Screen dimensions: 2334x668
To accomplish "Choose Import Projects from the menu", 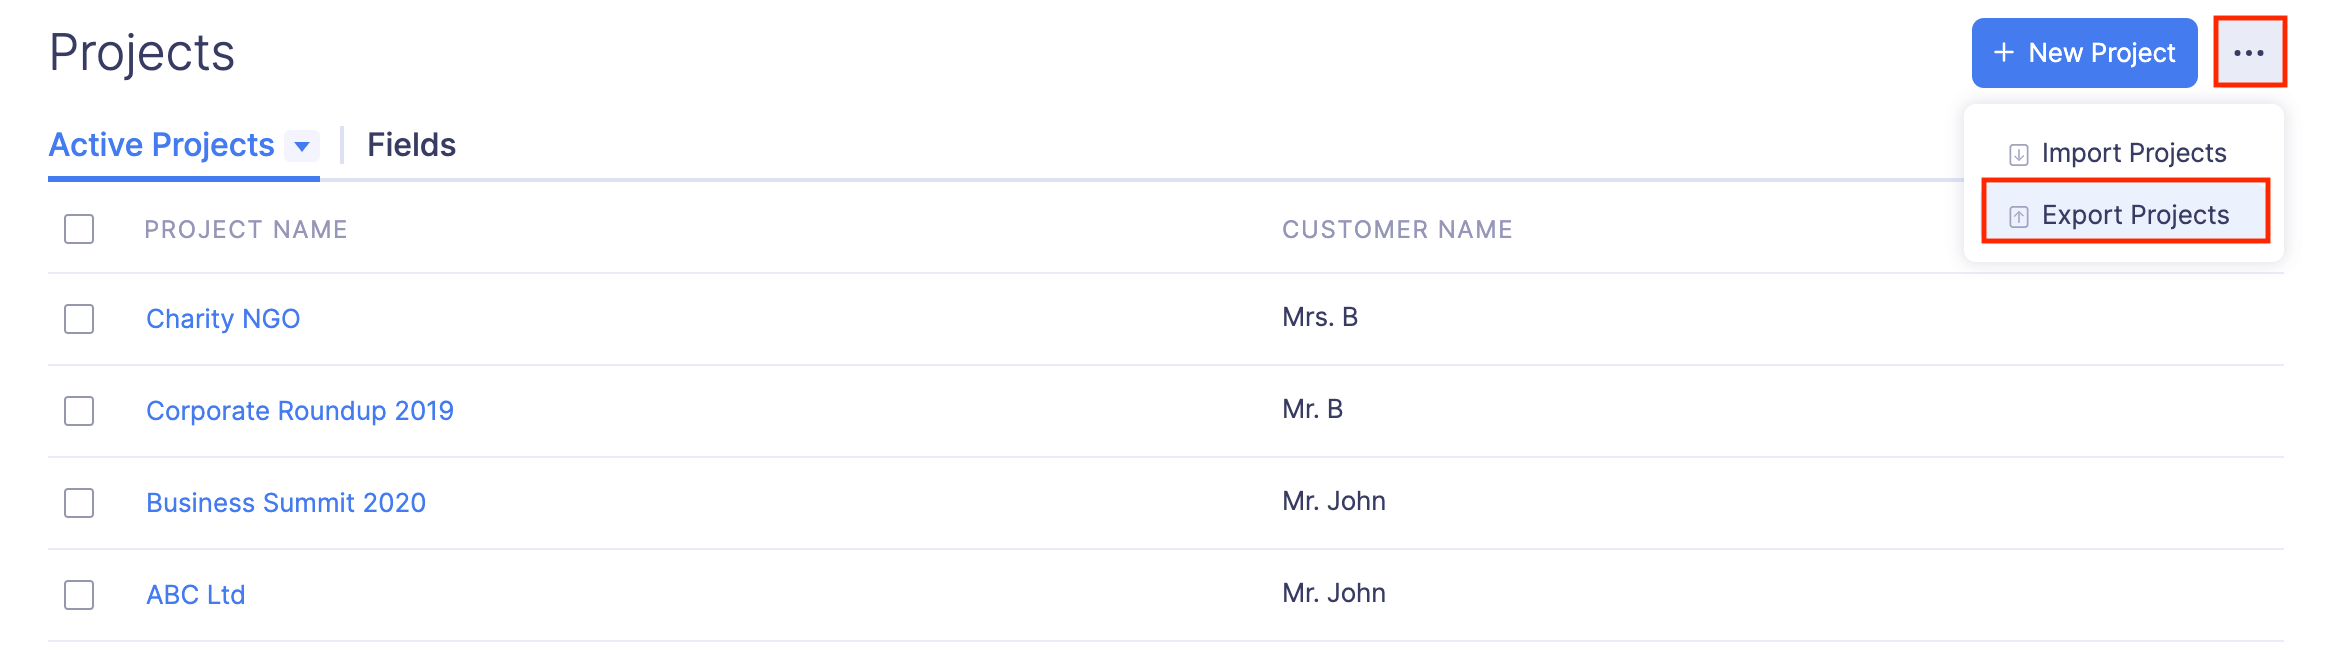I will [x=2133, y=153].
